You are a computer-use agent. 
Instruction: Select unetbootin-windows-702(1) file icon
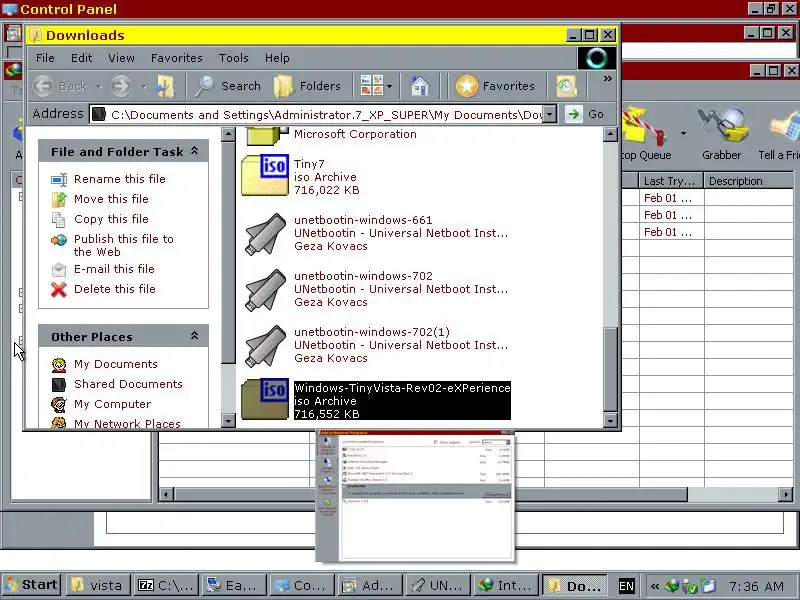(265, 345)
